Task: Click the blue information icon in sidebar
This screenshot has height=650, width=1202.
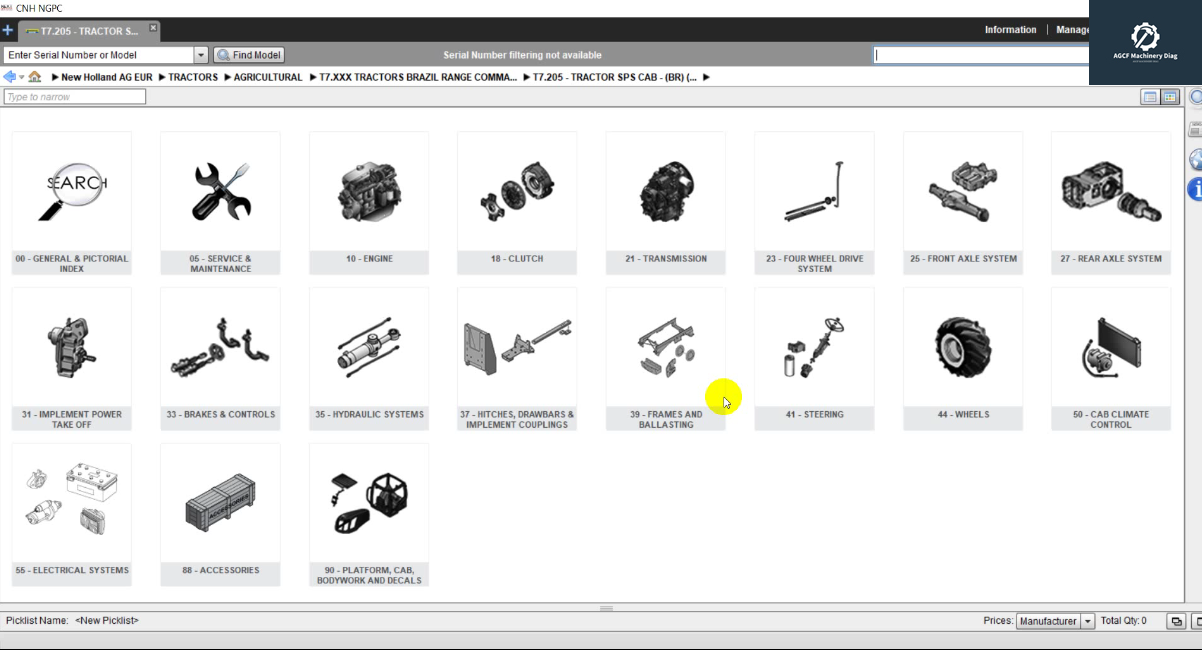Action: click(x=1196, y=189)
